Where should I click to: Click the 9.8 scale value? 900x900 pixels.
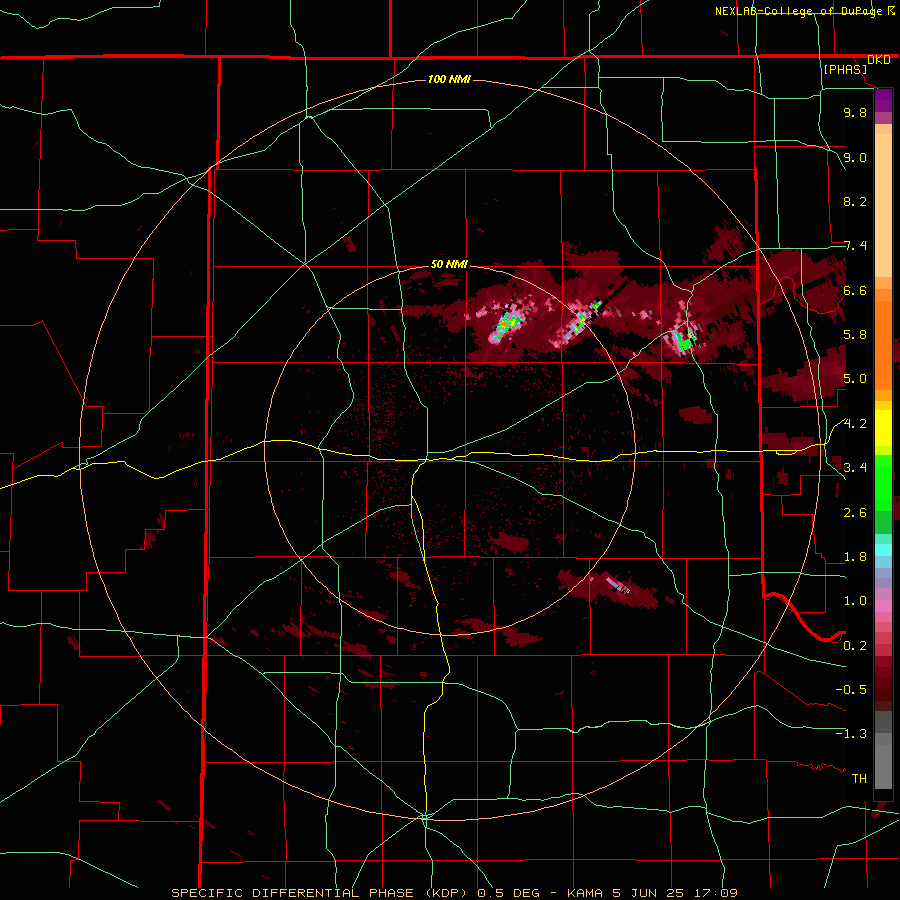pos(855,112)
